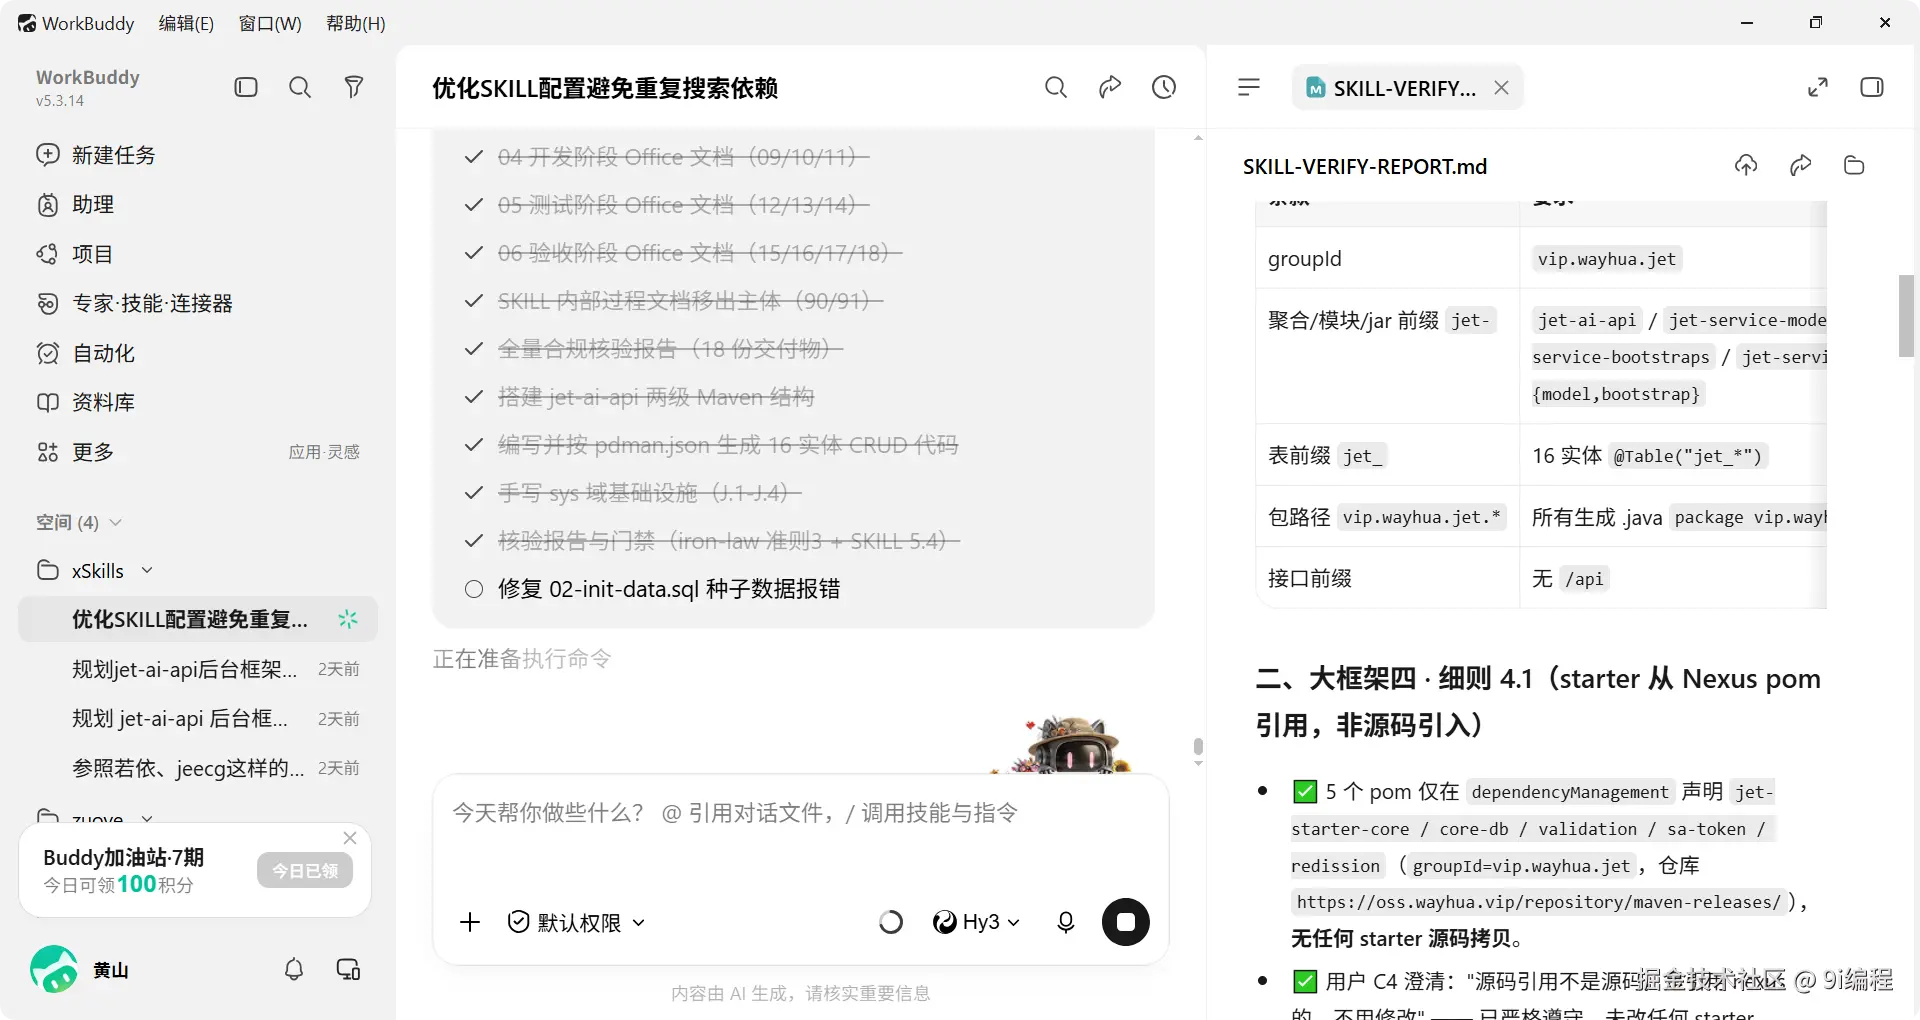This screenshot has width=1920, height=1020.
Task: Search within the conversation header
Action: [x=1056, y=88]
